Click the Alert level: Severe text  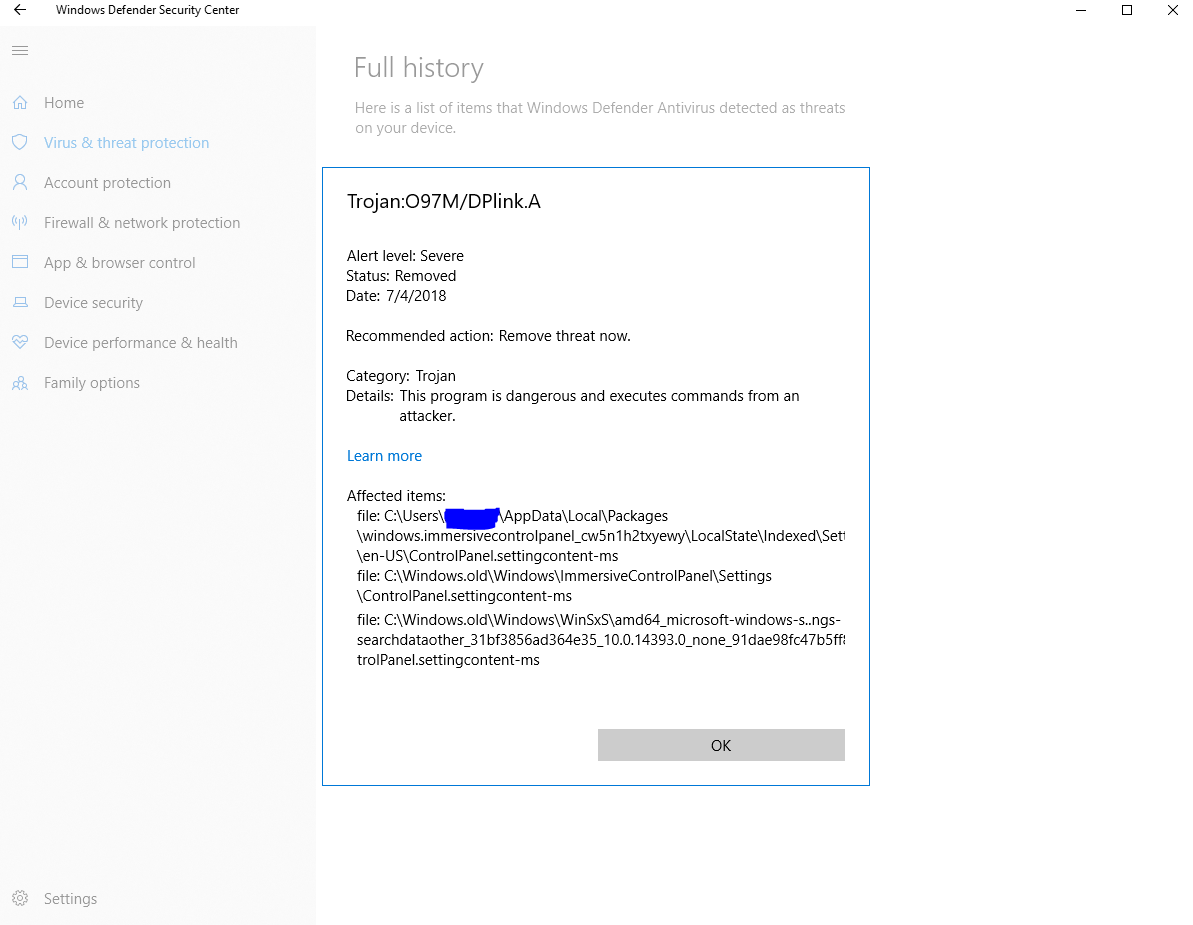pos(405,256)
